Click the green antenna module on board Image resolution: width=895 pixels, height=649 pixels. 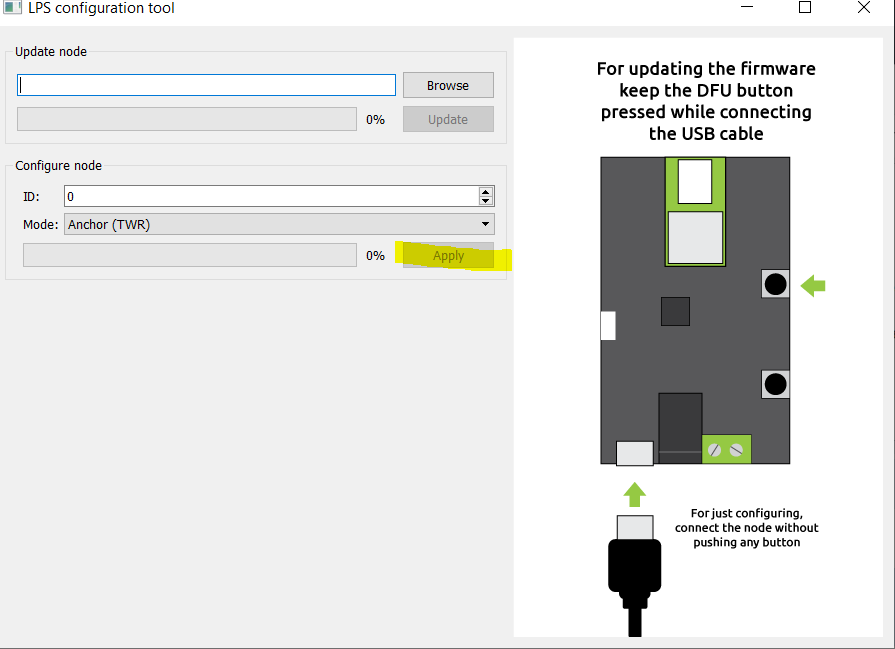(695, 212)
